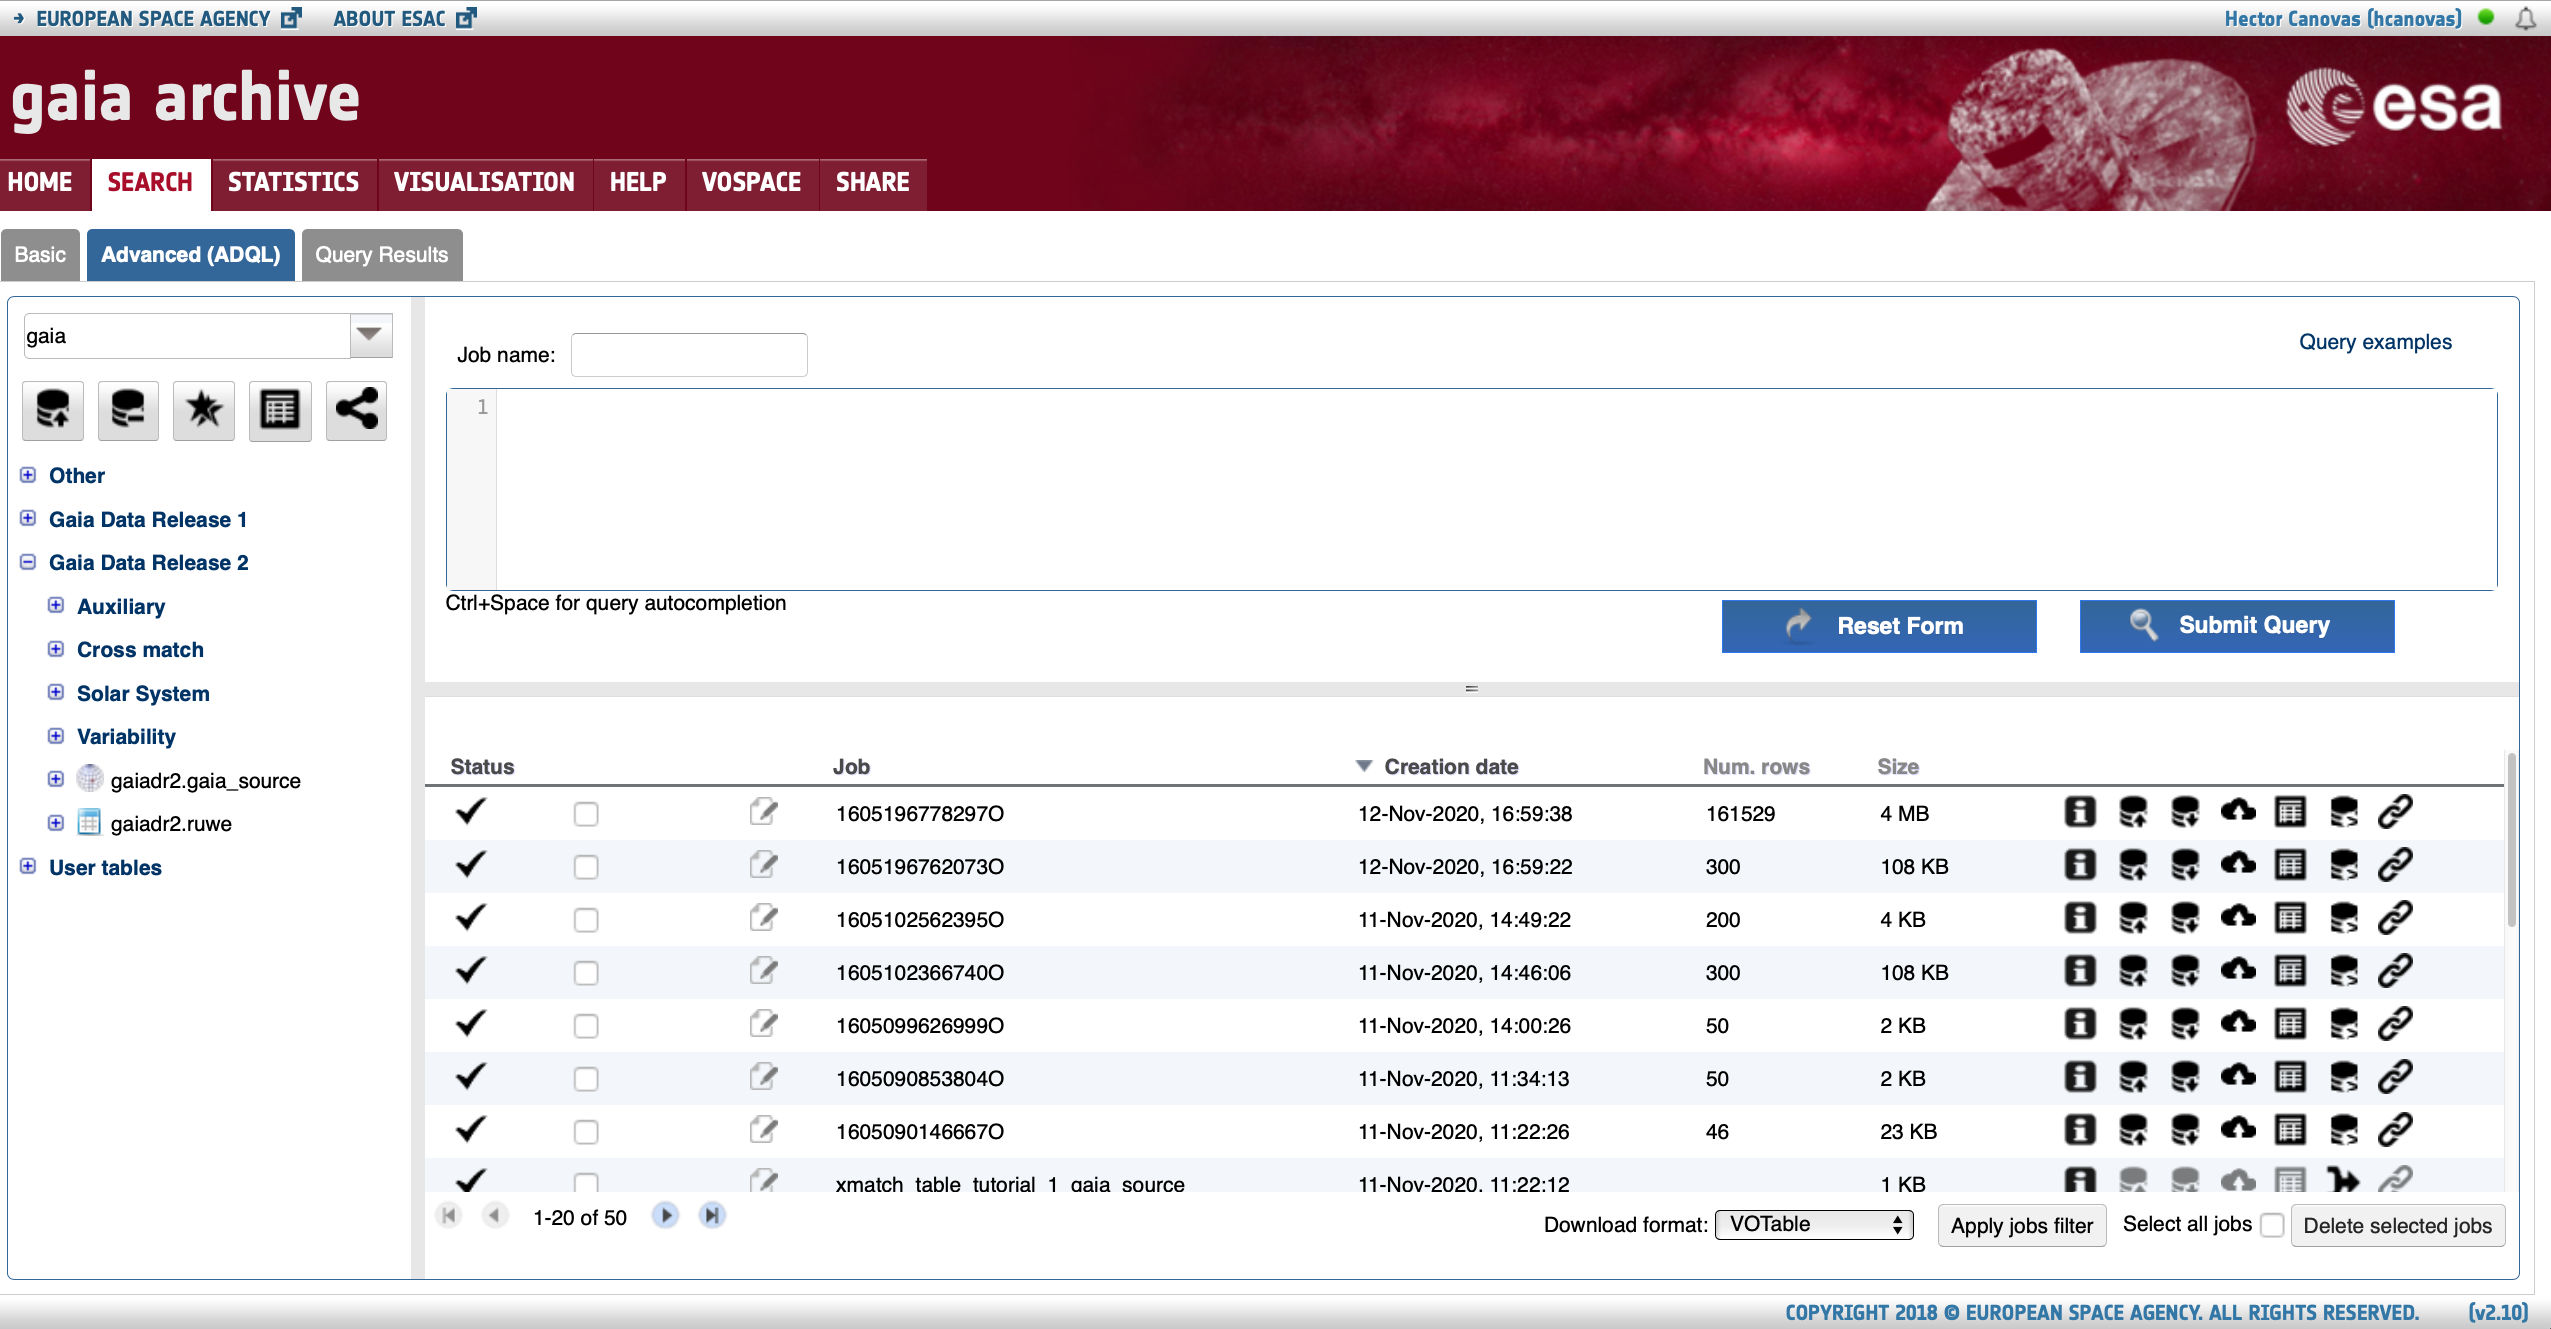Open the VISUALISATION menu

click(x=484, y=183)
